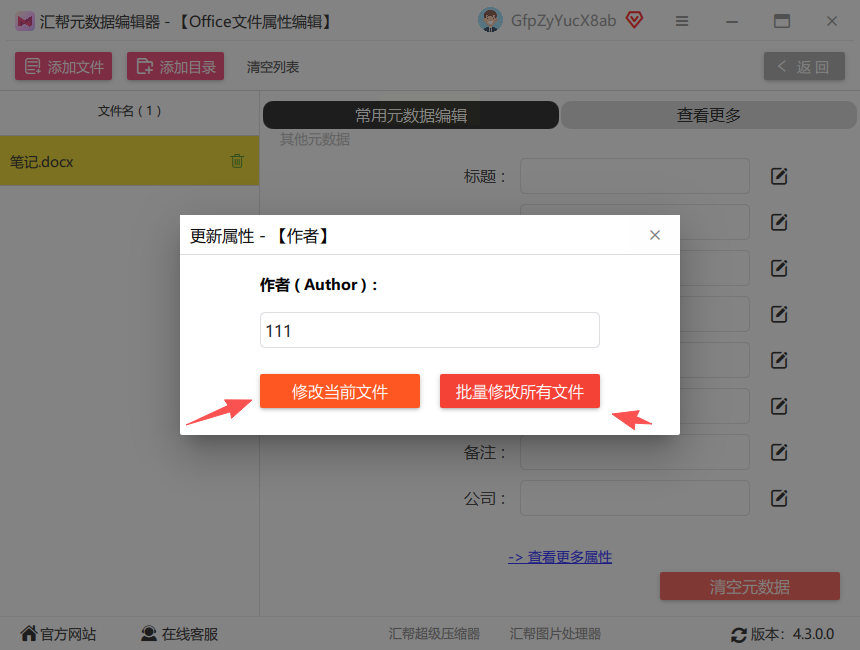Image resolution: width=860 pixels, height=650 pixels.
Task: Open the 查看更多属性 link
Action: click(x=560, y=557)
